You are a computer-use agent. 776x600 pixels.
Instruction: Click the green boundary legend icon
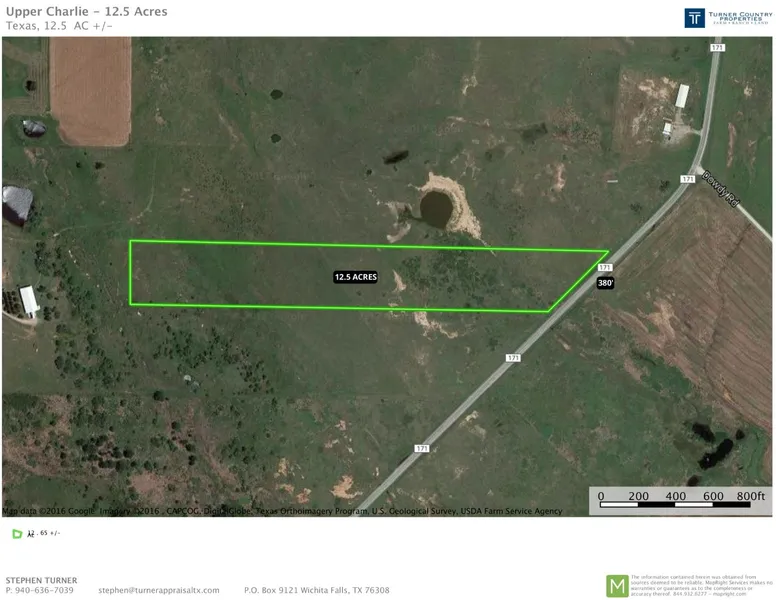click(16, 534)
